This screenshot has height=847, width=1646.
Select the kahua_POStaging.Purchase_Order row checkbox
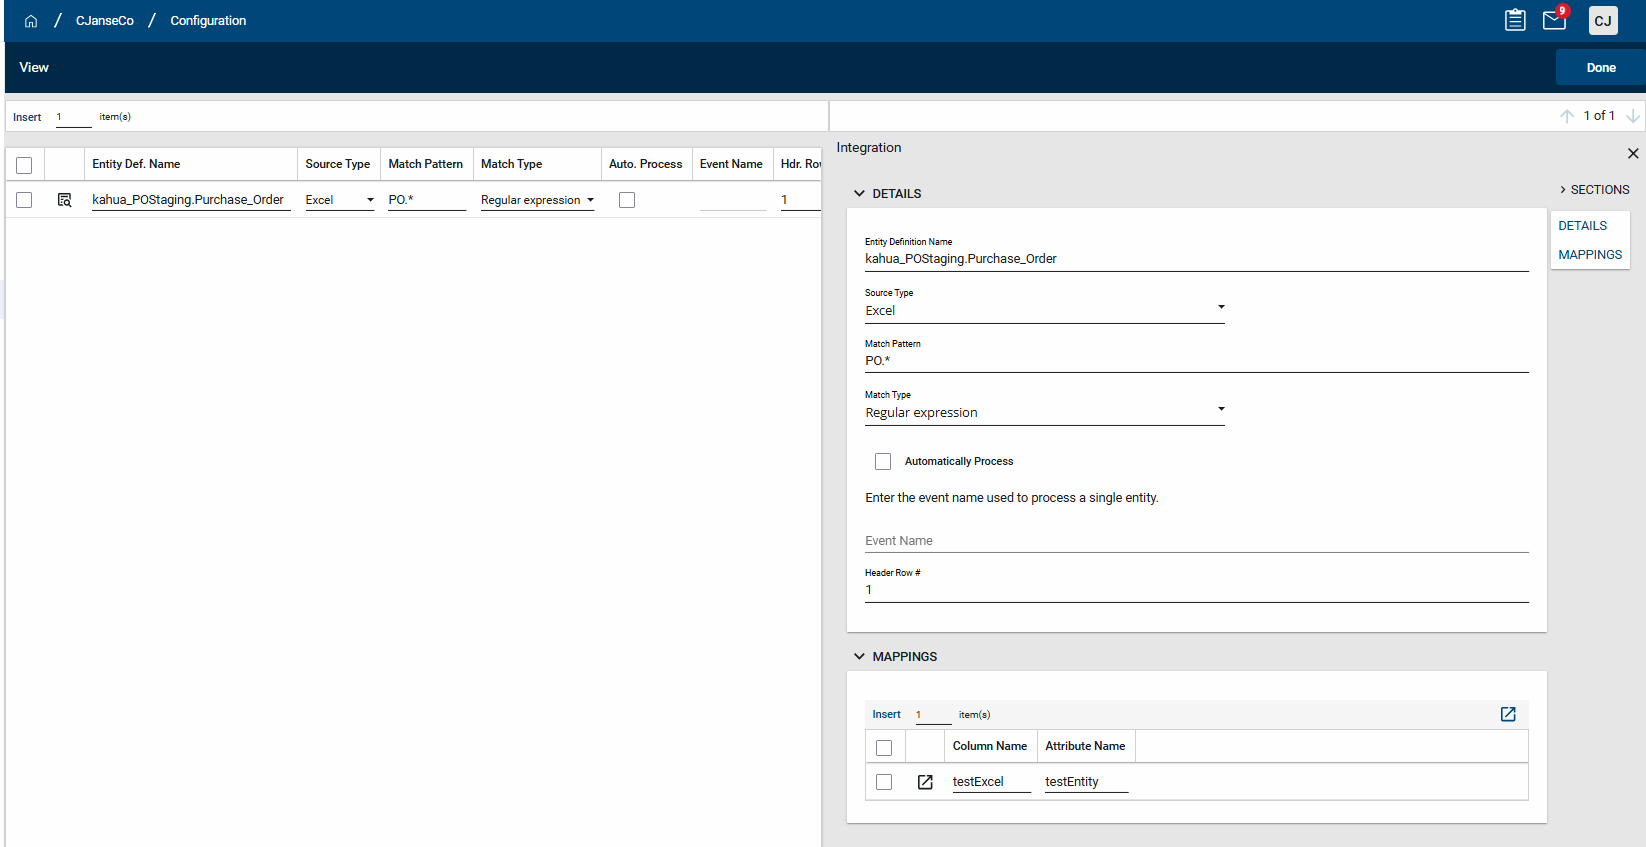tap(24, 200)
